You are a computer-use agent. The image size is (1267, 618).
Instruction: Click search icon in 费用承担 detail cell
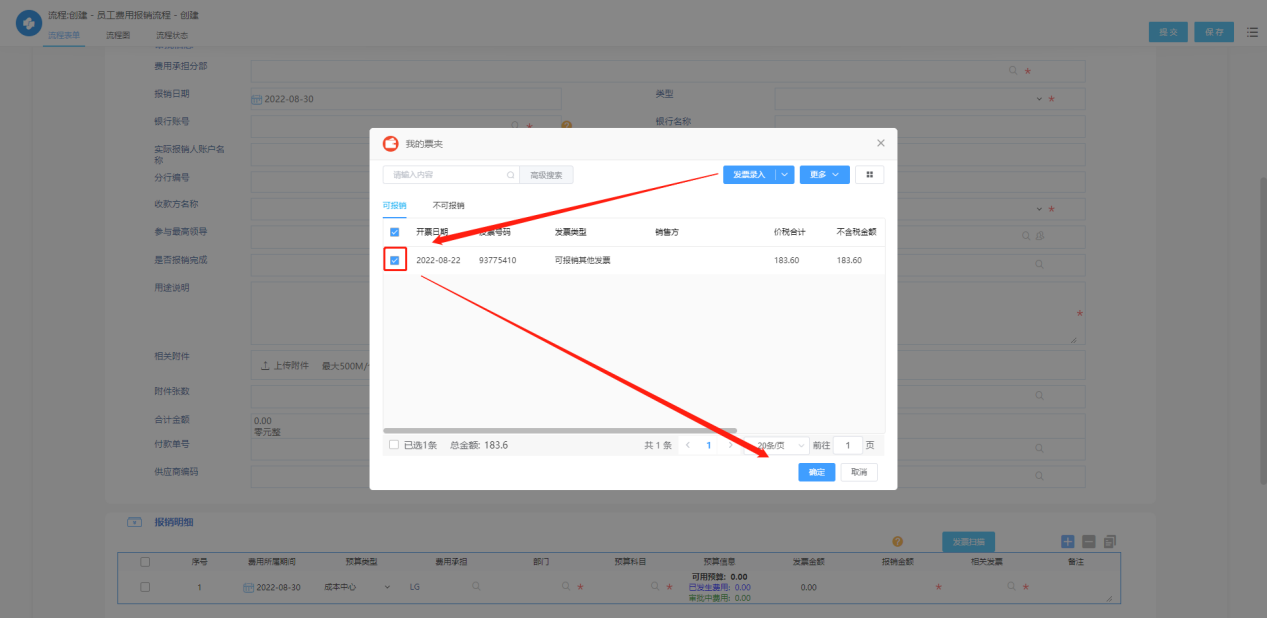click(476, 587)
